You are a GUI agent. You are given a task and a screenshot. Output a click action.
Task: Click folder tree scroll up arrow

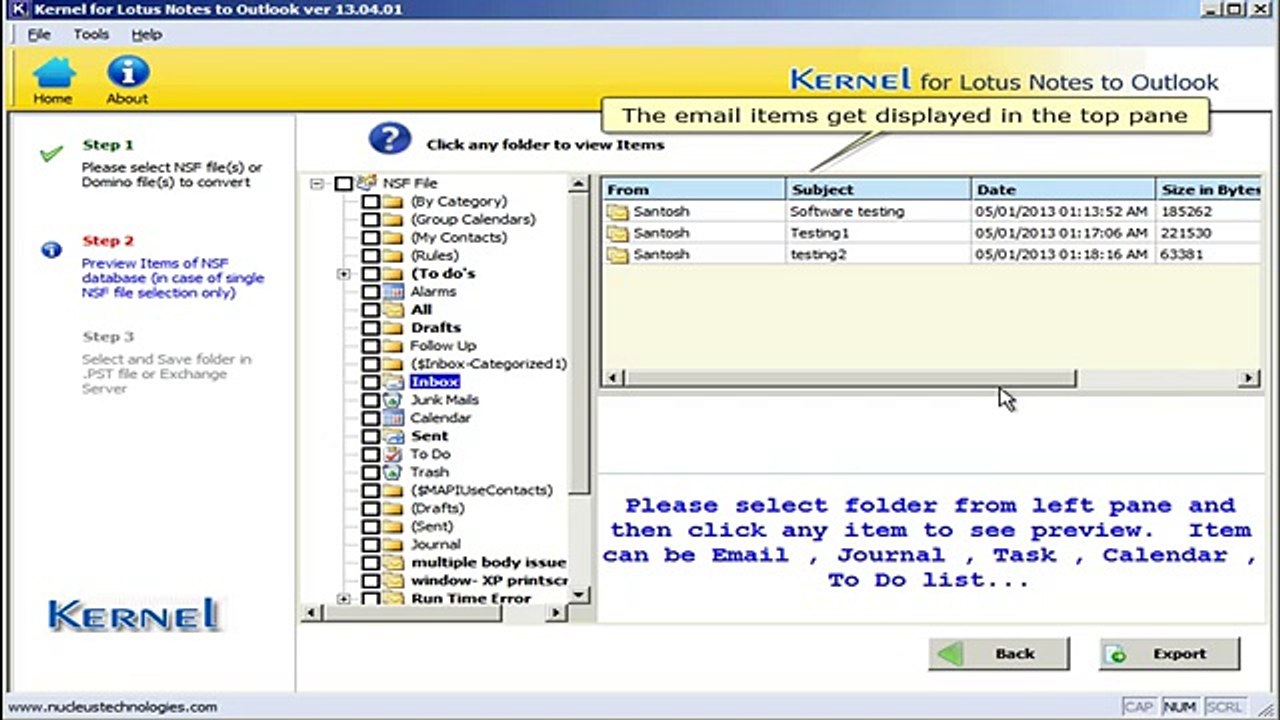[x=579, y=184]
